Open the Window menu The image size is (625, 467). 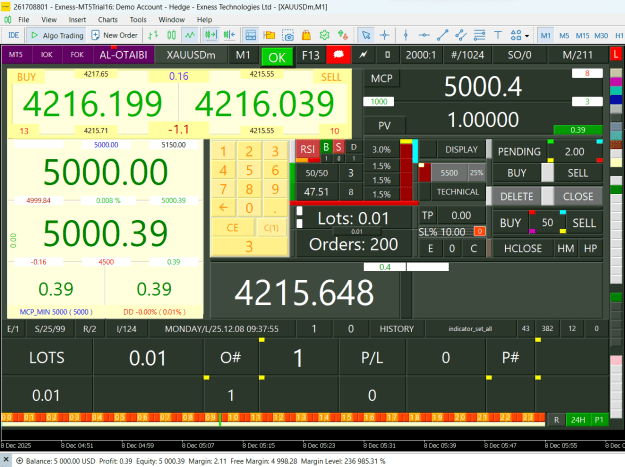pyautogui.click(x=171, y=20)
